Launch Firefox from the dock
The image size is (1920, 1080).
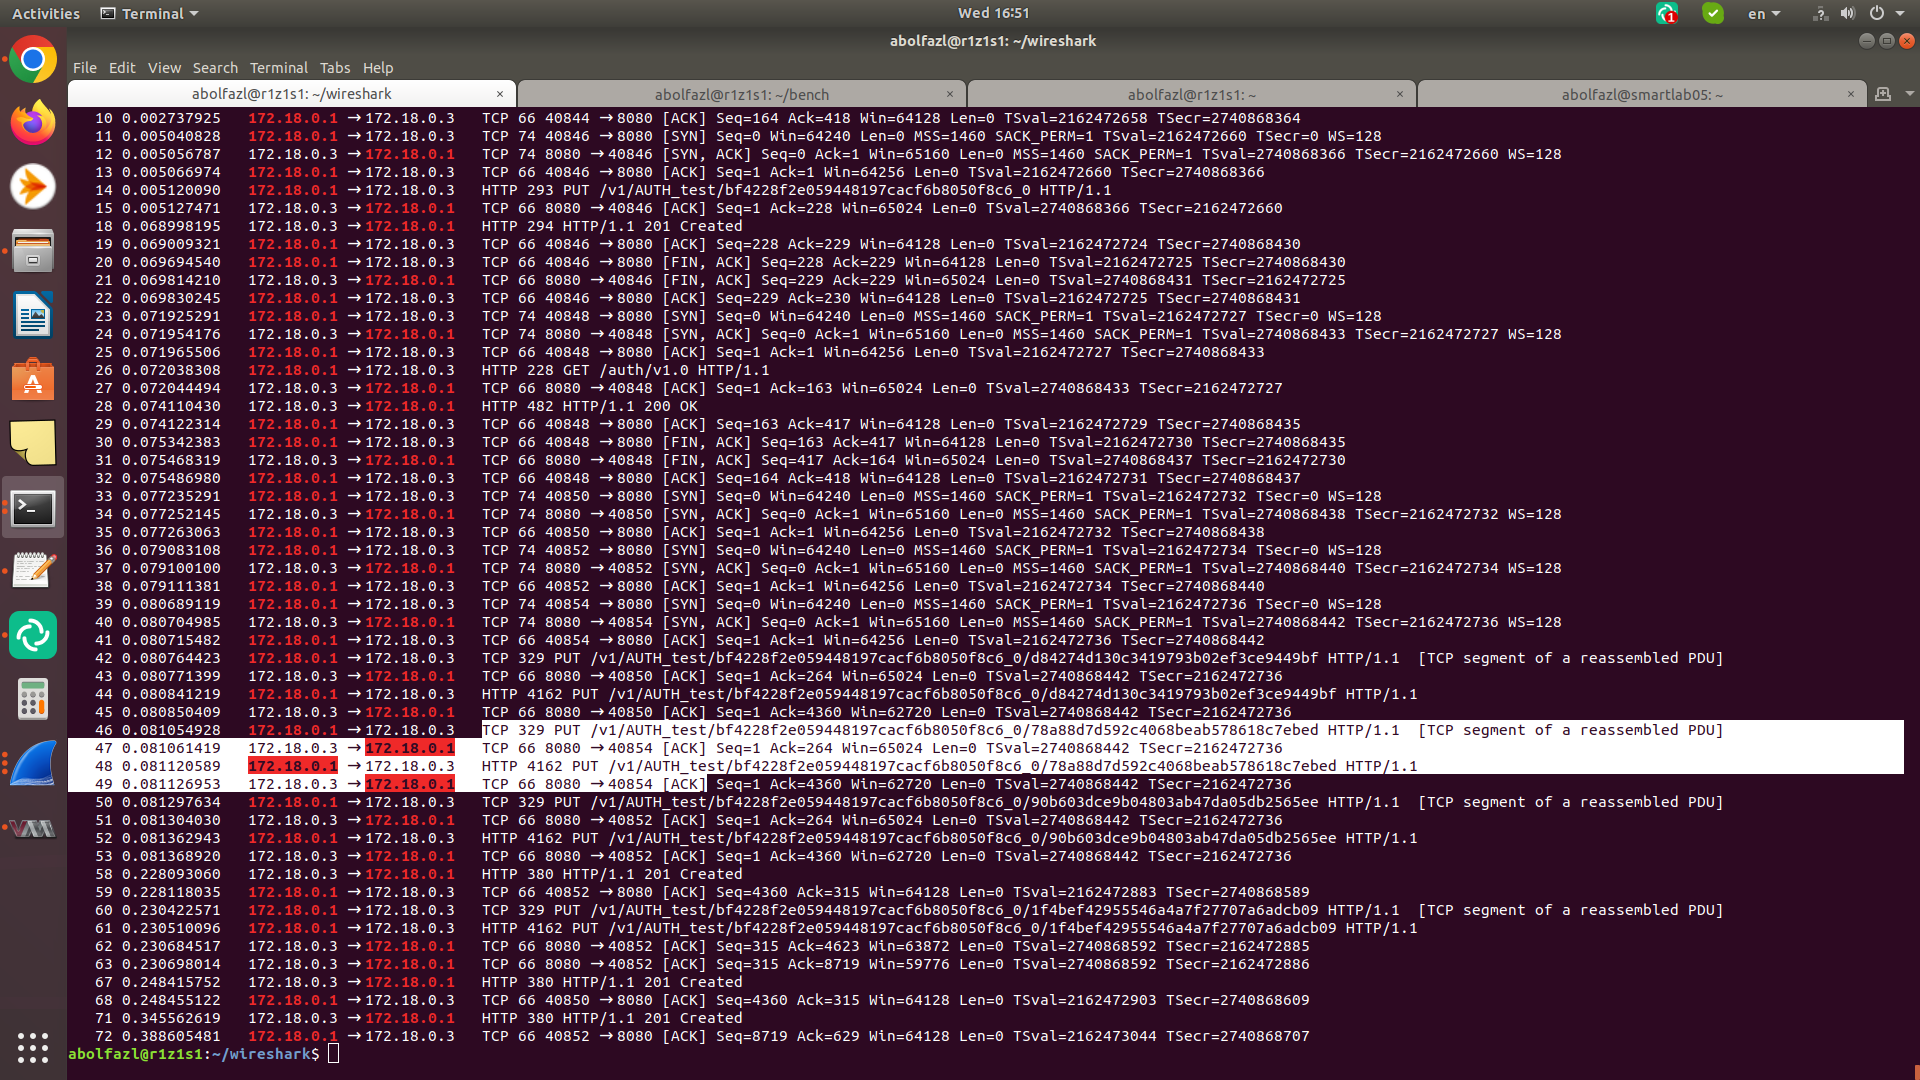coord(33,124)
